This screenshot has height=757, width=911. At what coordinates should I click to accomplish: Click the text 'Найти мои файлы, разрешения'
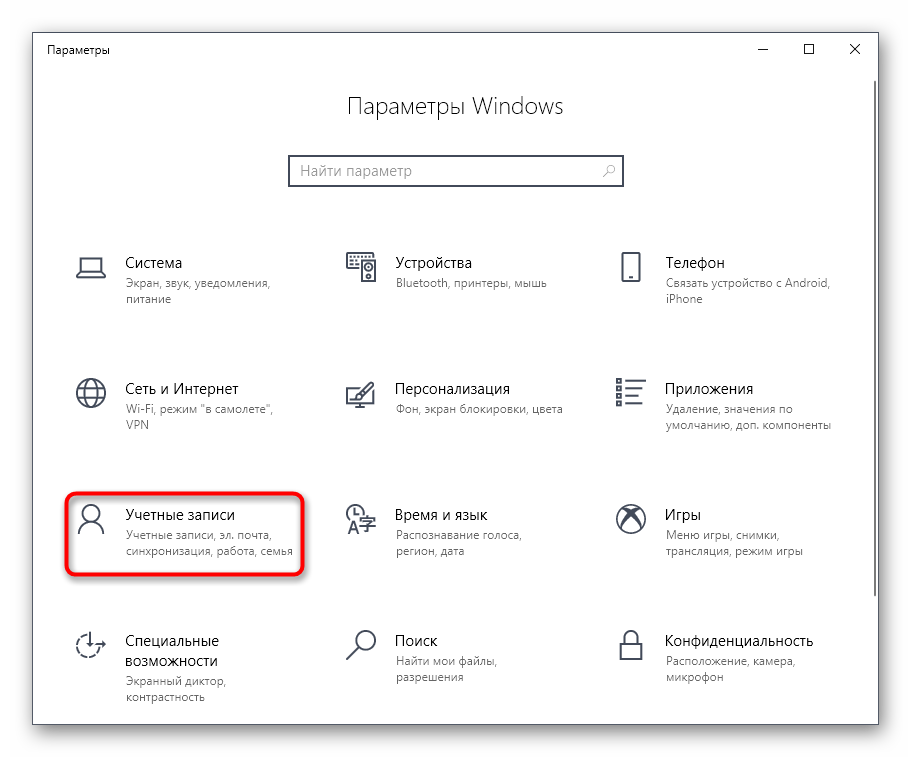click(446, 669)
